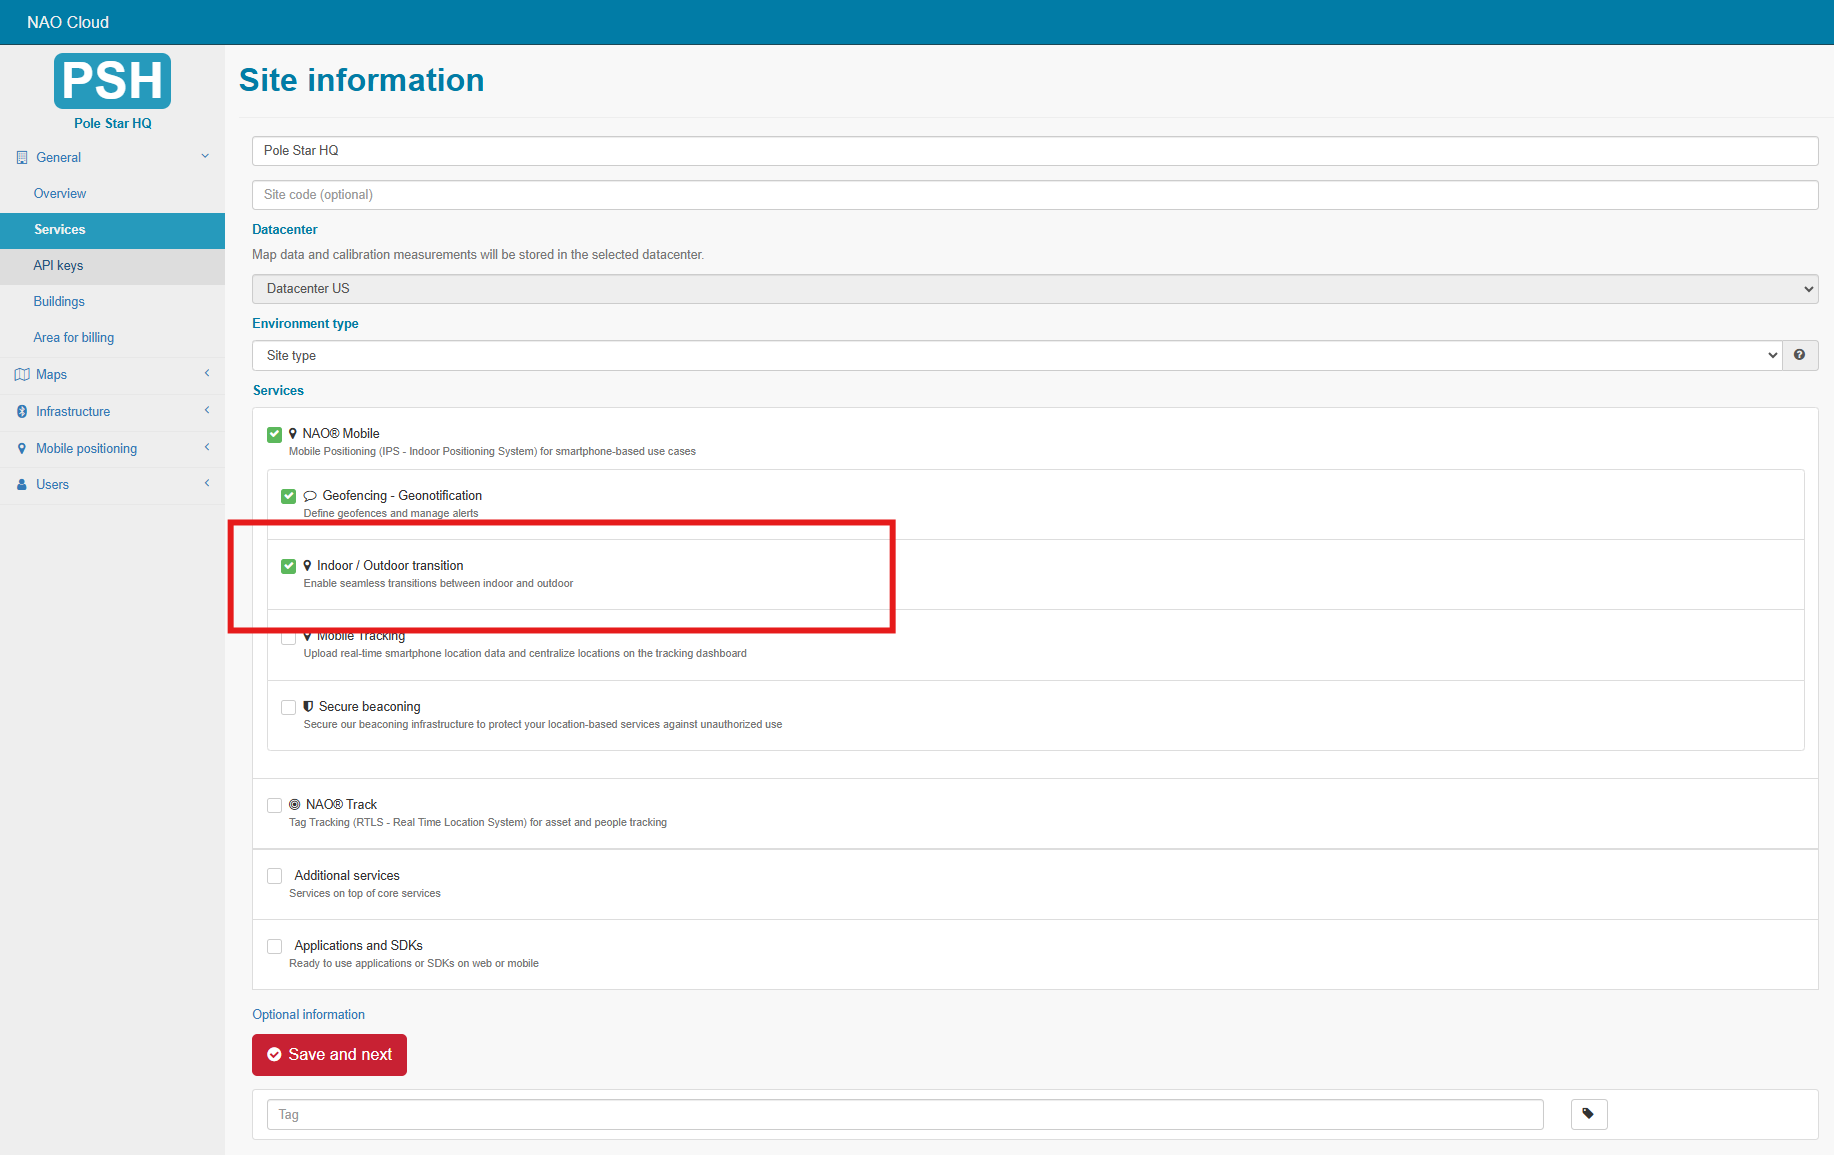This screenshot has height=1155, width=1834.
Task: Open the Datacenter US dropdown
Action: point(1035,289)
